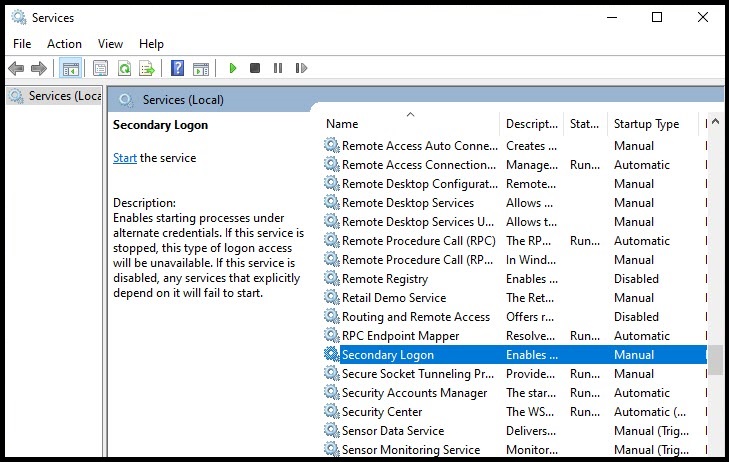Click Running status of Security Center

585,412
